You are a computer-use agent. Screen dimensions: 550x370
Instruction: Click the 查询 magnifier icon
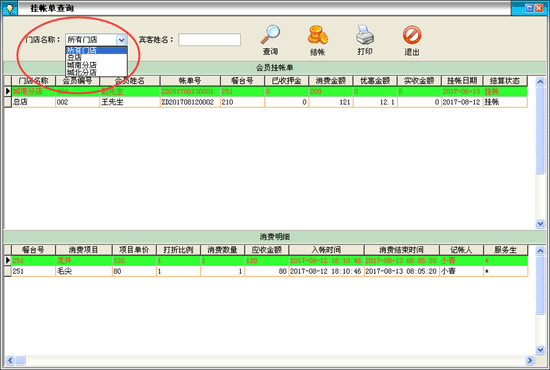tap(270, 34)
